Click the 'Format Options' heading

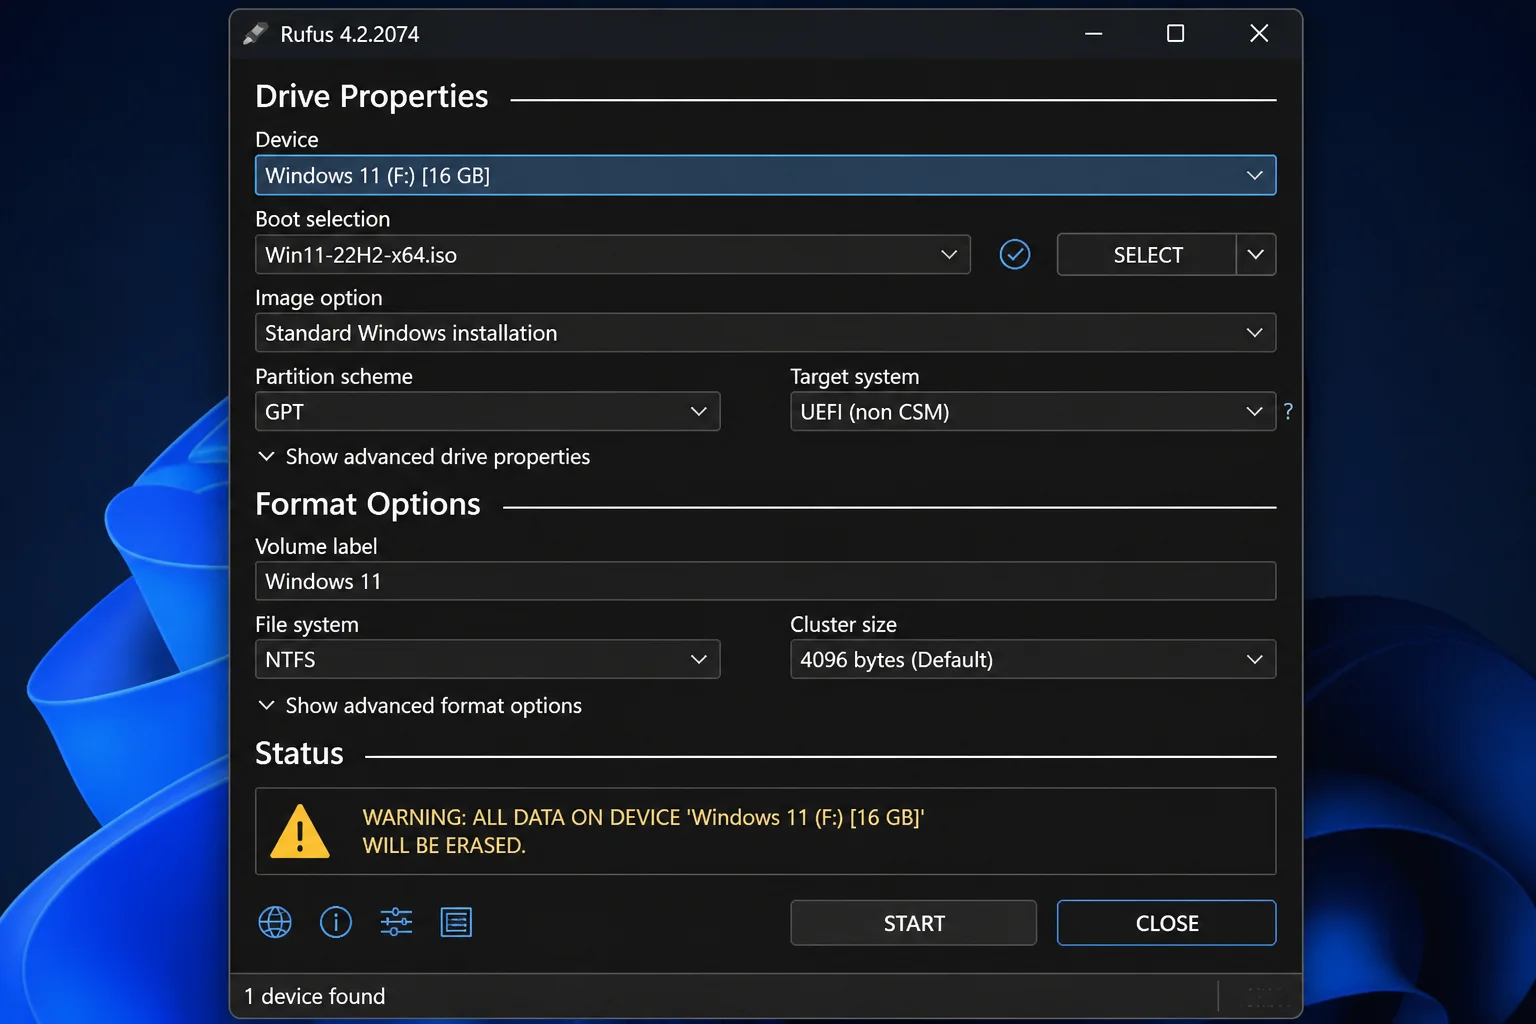368,504
